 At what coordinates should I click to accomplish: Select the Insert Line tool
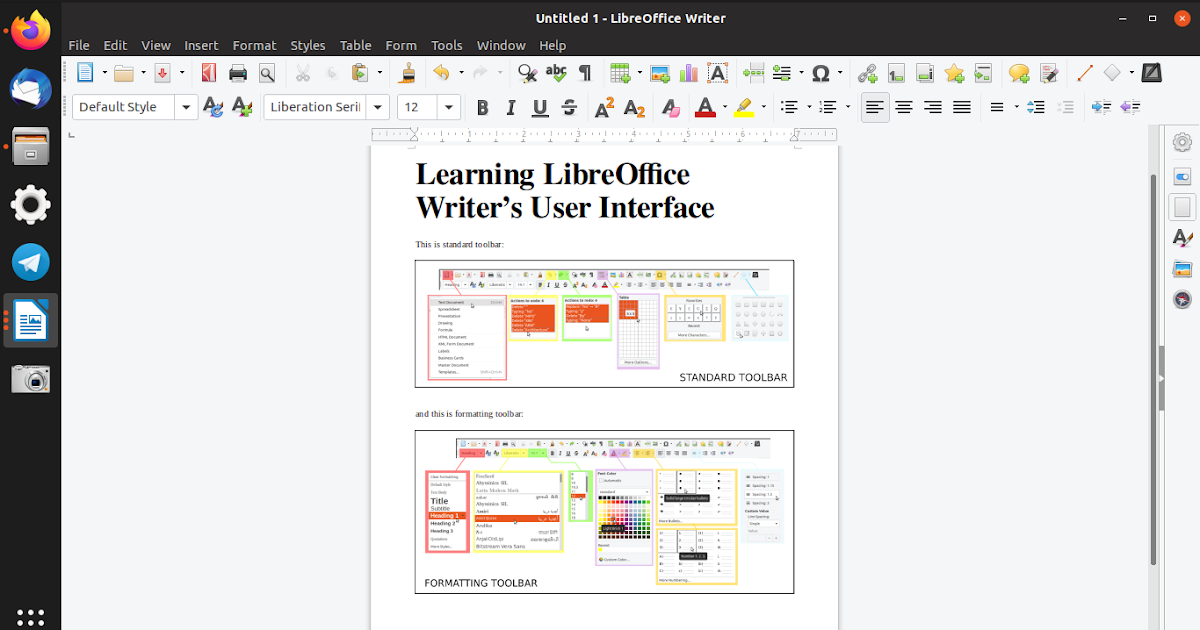pyautogui.click(x=1084, y=73)
